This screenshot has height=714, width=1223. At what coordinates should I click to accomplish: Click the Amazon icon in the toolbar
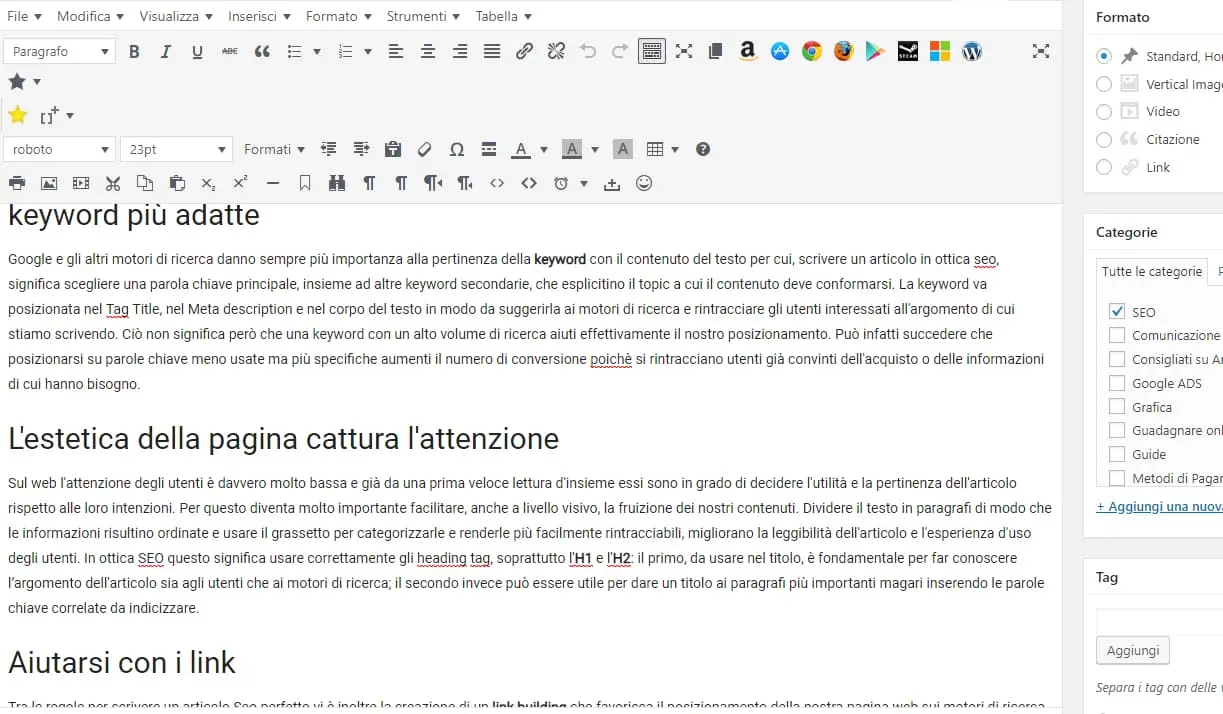(747, 51)
